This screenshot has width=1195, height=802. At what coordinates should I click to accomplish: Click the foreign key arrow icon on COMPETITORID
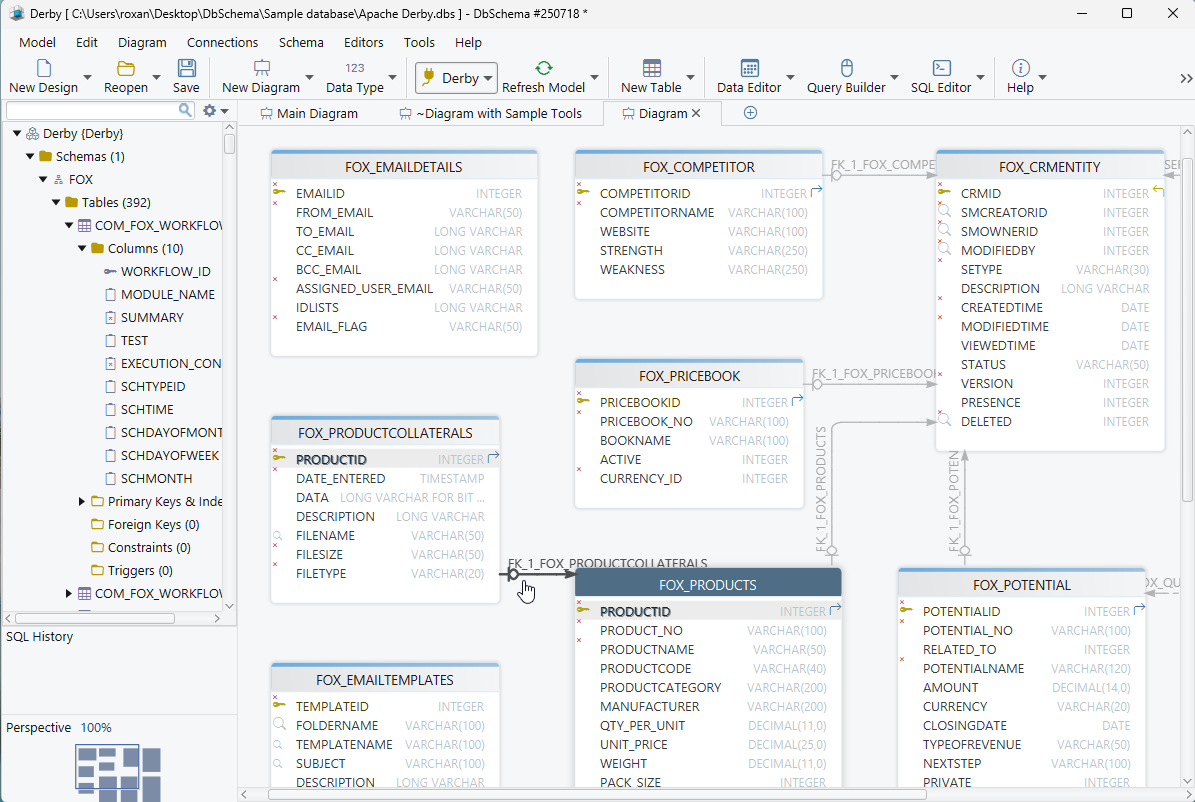(816, 191)
